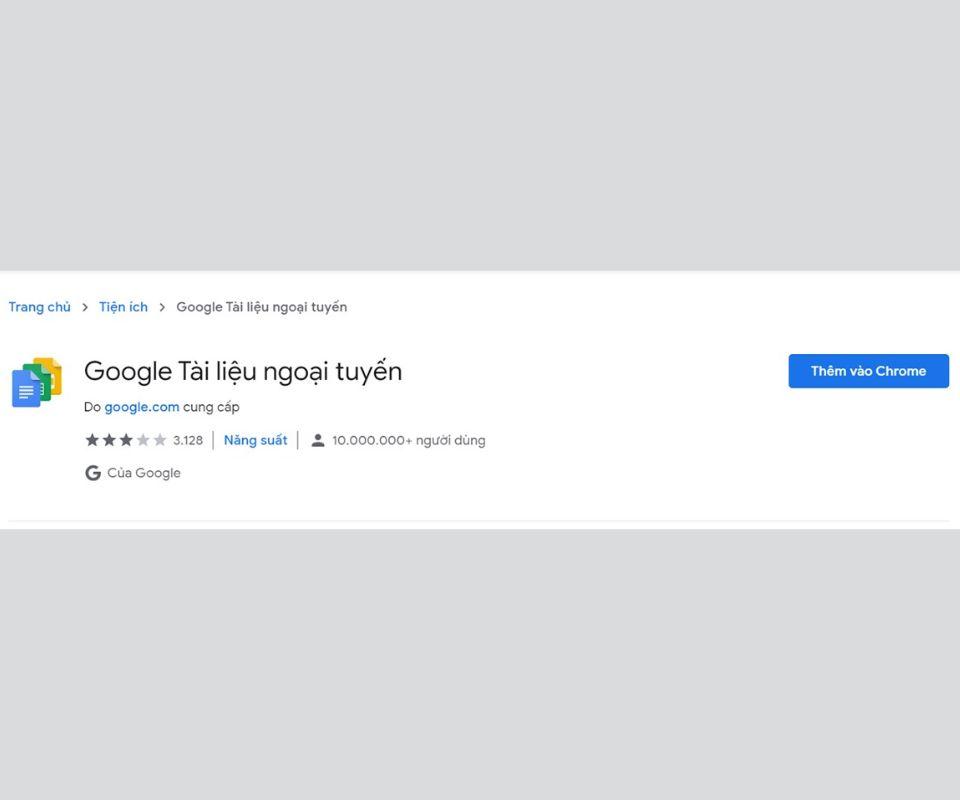Click the large Google Tài liệu ngoại tuyến heading

pos(243,371)
